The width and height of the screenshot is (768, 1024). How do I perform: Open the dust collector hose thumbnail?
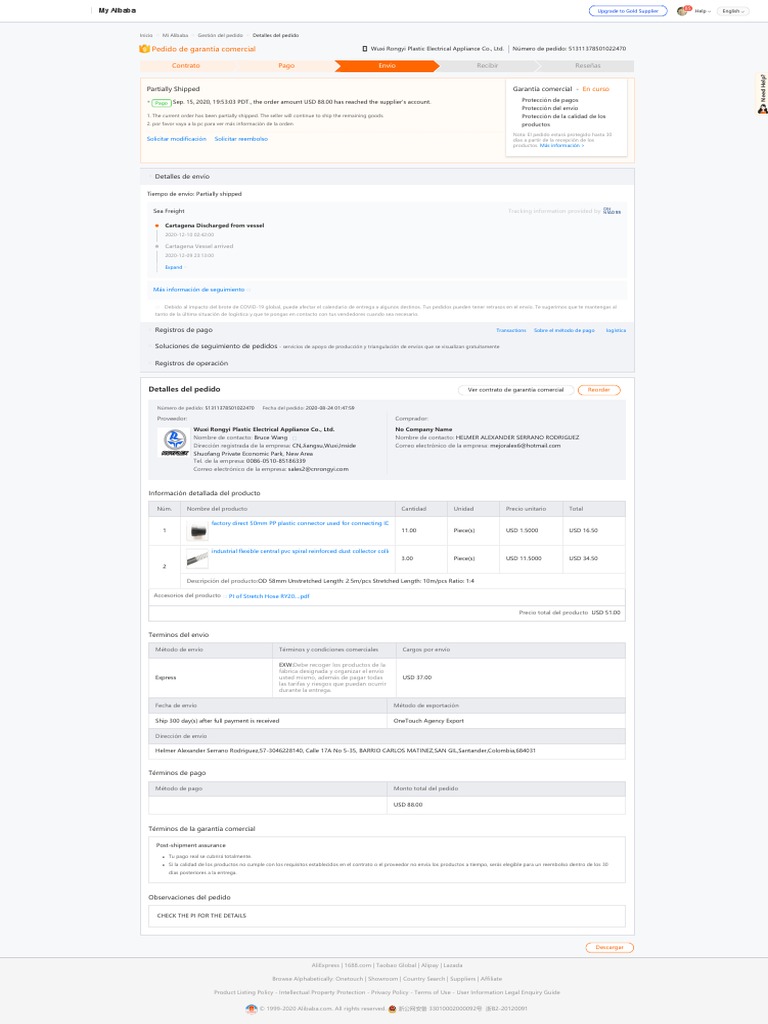[x=198, y=558]
